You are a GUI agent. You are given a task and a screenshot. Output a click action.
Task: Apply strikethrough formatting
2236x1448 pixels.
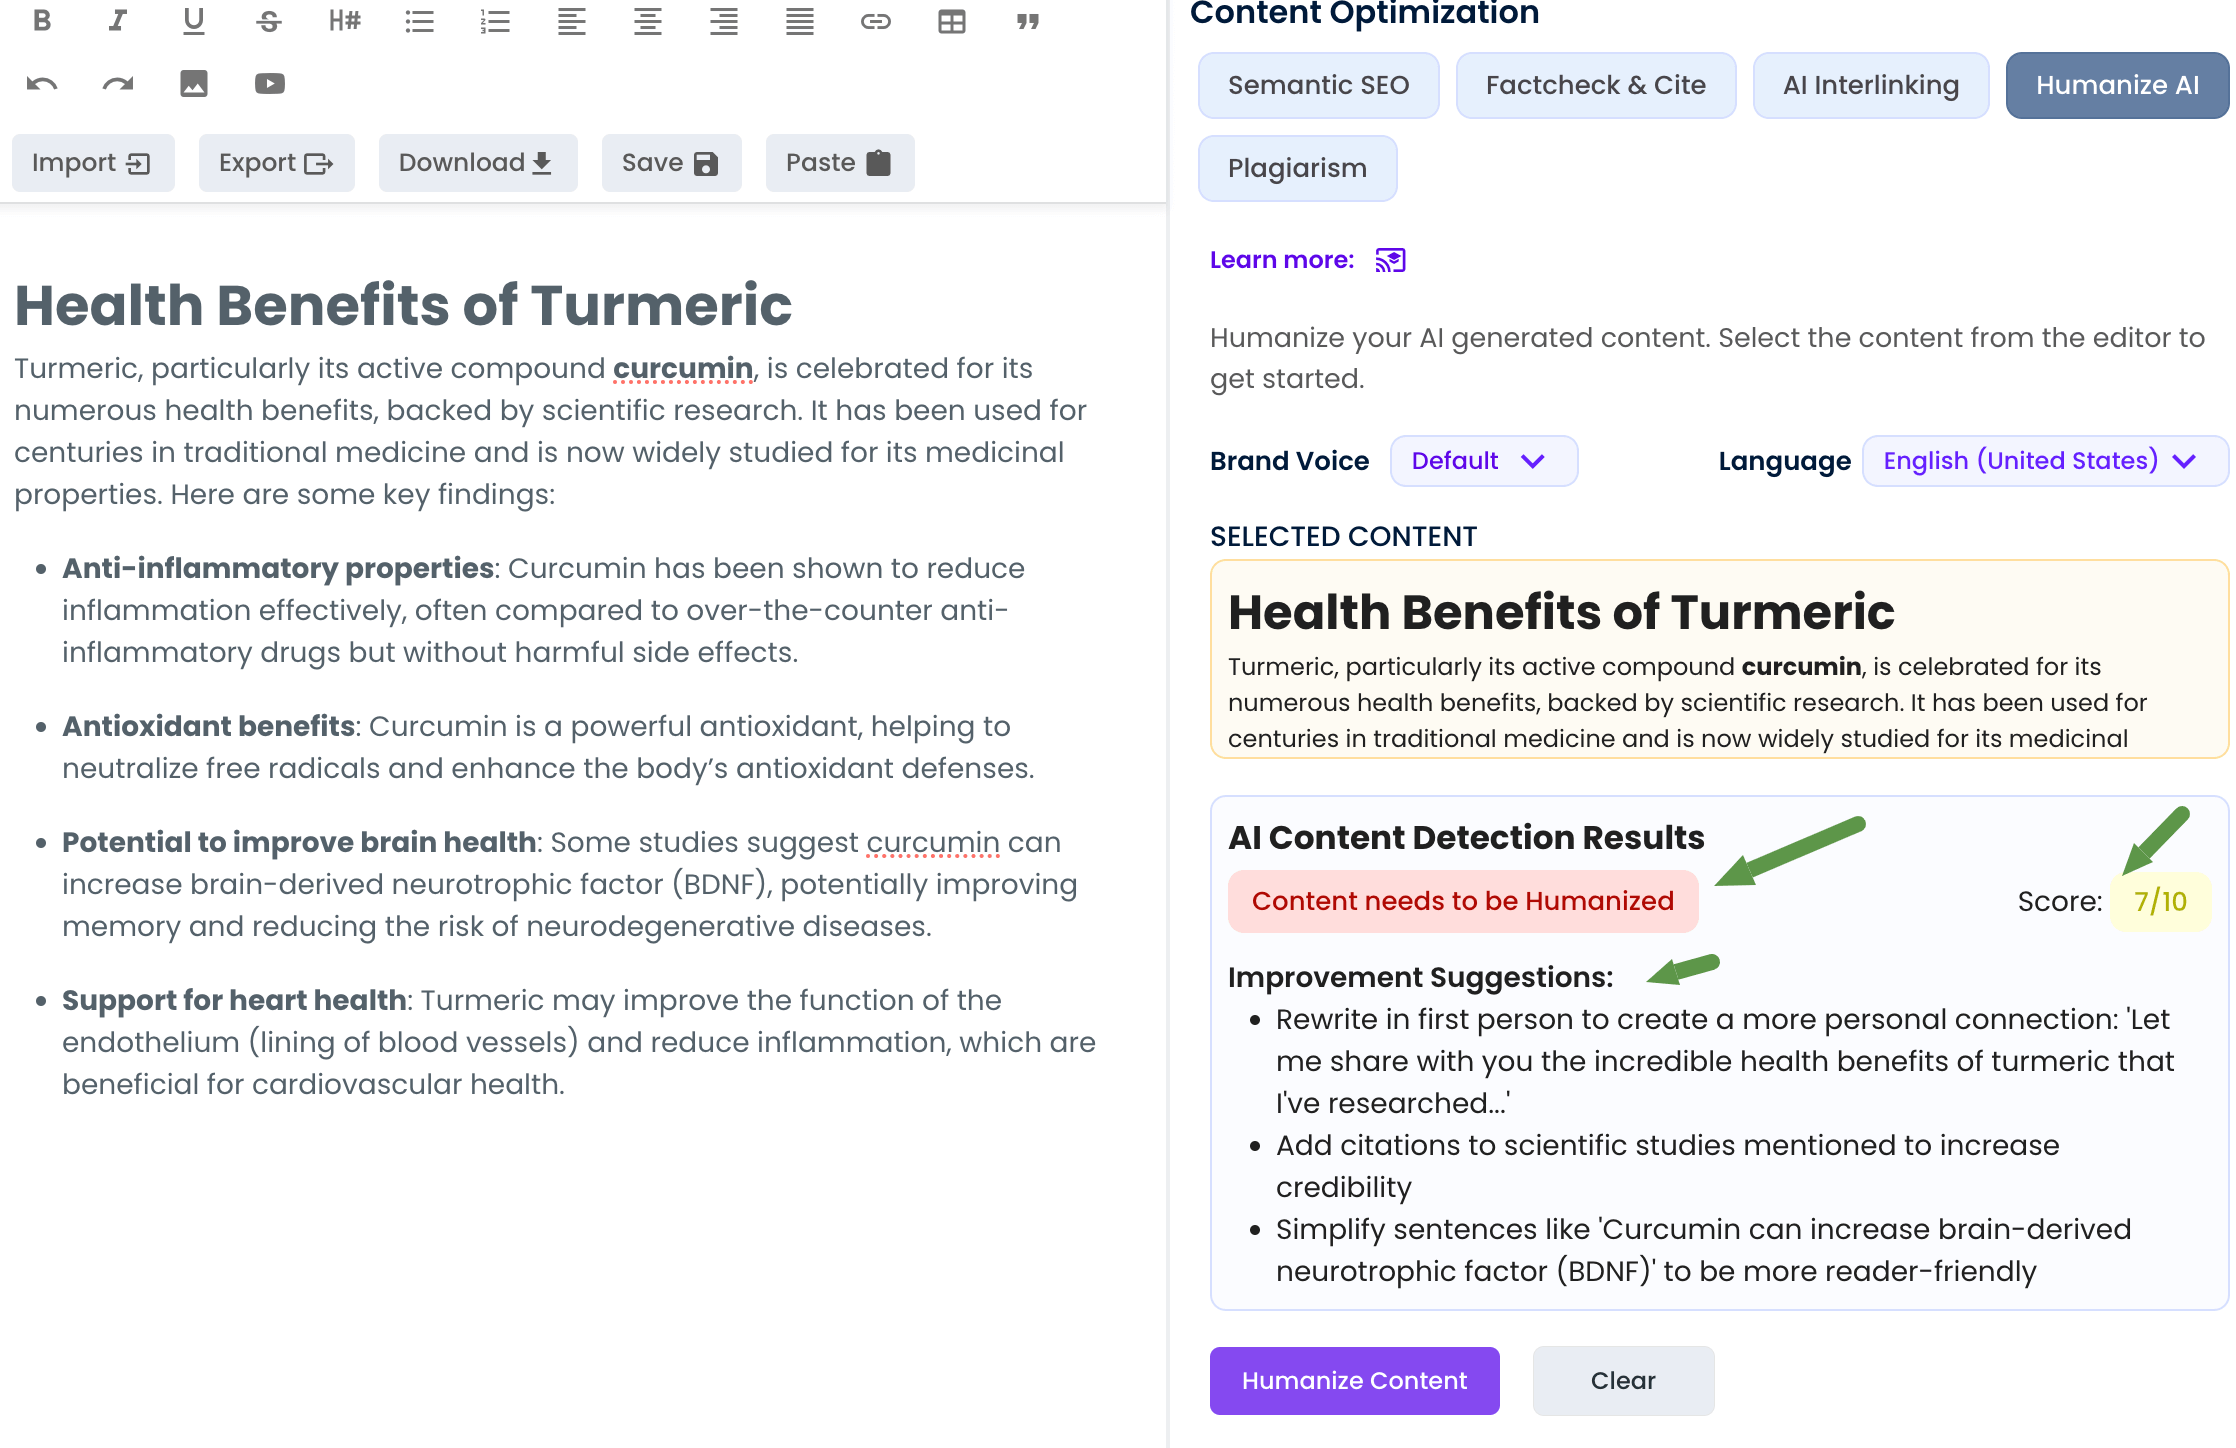(269, 21)
